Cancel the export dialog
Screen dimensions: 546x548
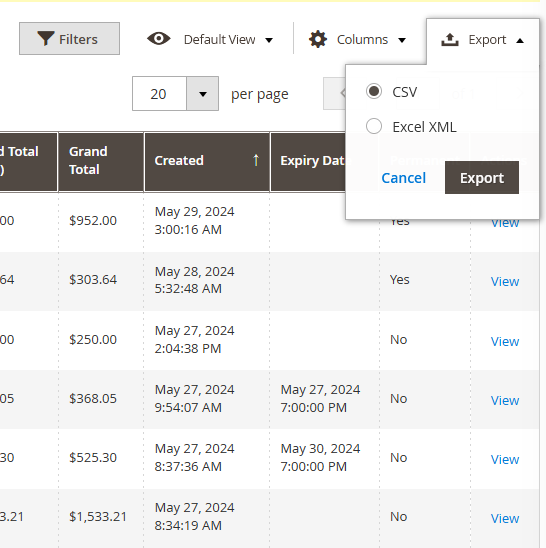tap(403, 178)
